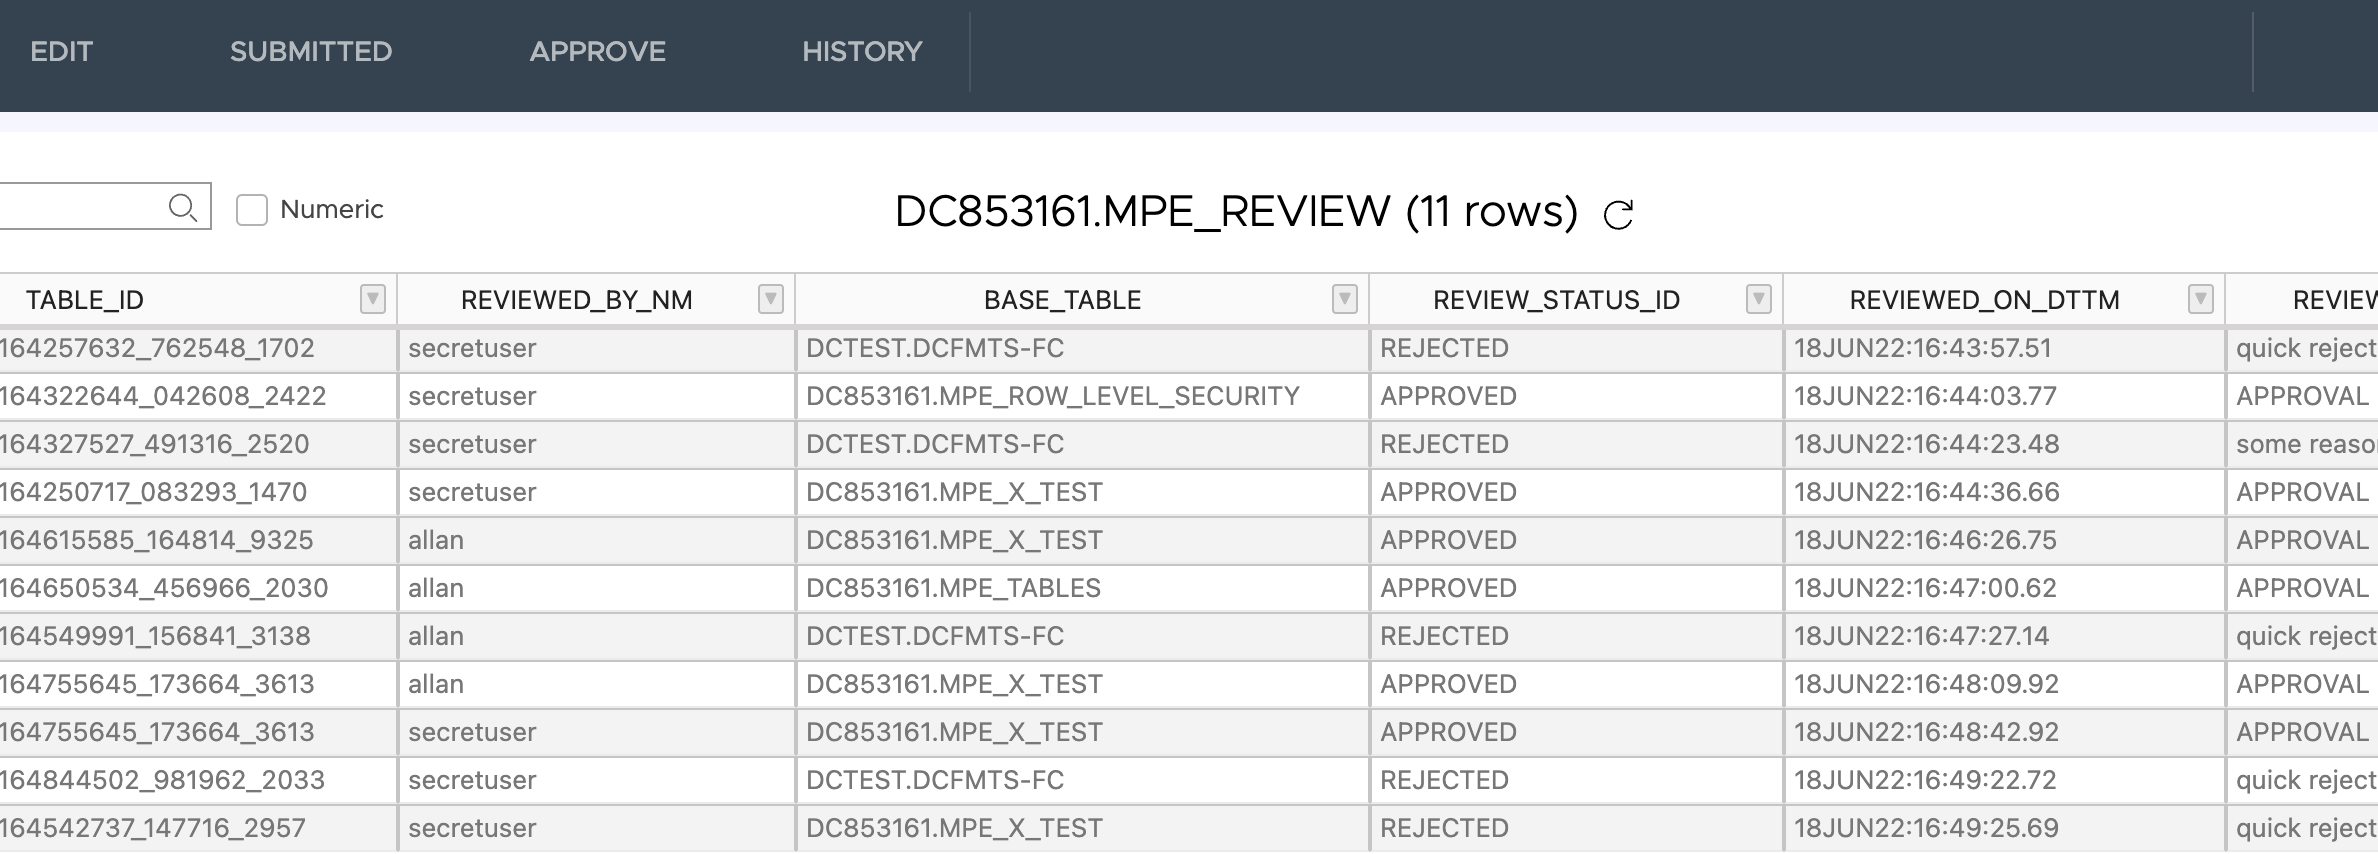Focus the search input field
Viewport: 2378px width, 854px height.
80,207
